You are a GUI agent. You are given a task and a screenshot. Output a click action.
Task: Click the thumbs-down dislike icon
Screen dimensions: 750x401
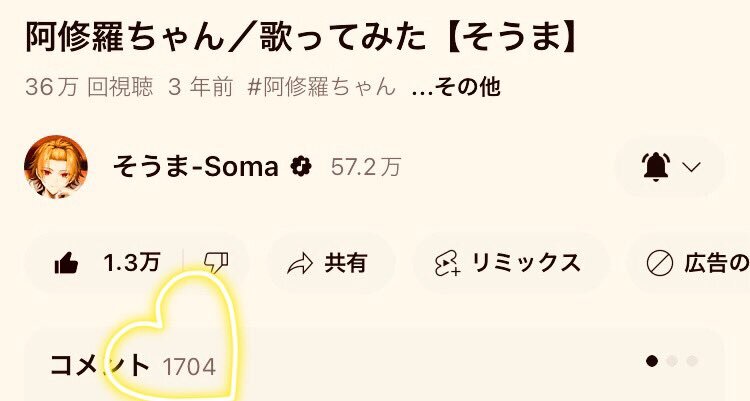click(216, 263)
